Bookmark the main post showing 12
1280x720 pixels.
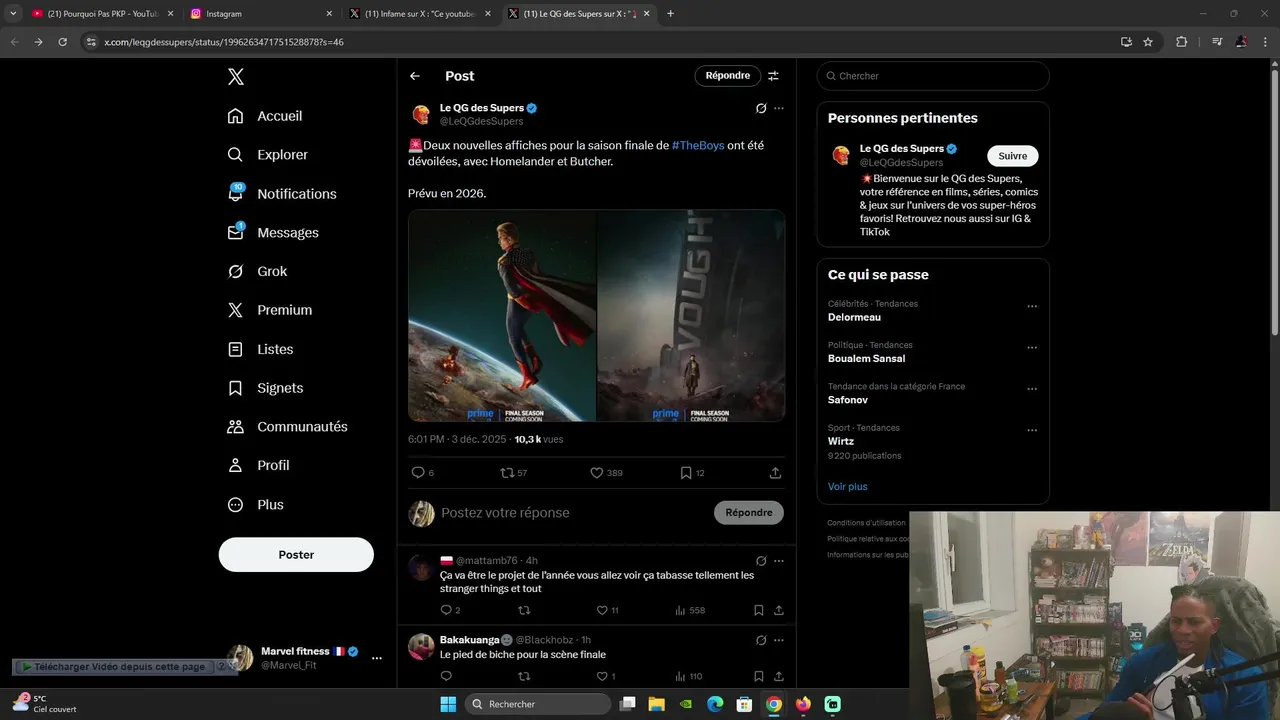[686, 473]
